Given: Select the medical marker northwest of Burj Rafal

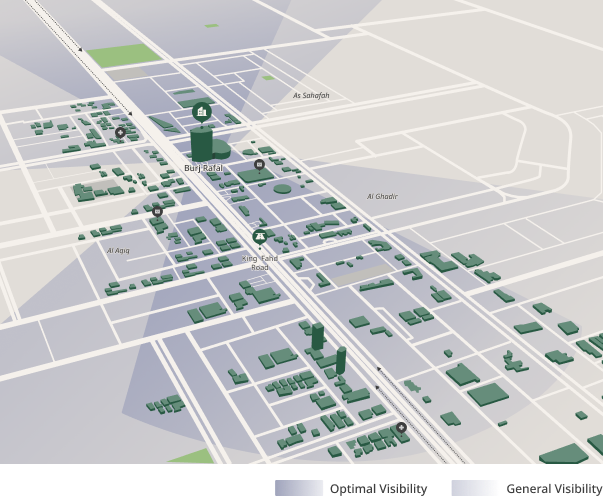Looking at the screenshot, I should [120, 132].
